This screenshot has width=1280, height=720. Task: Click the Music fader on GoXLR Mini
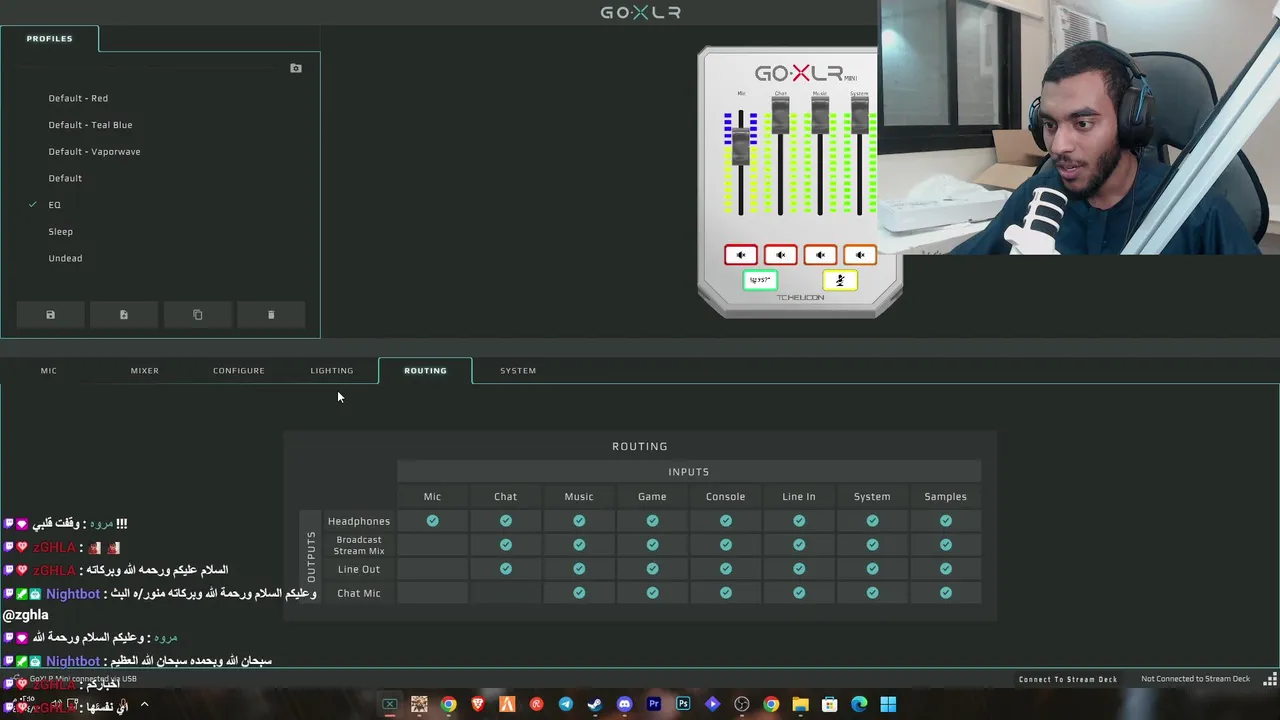point(820,115)
